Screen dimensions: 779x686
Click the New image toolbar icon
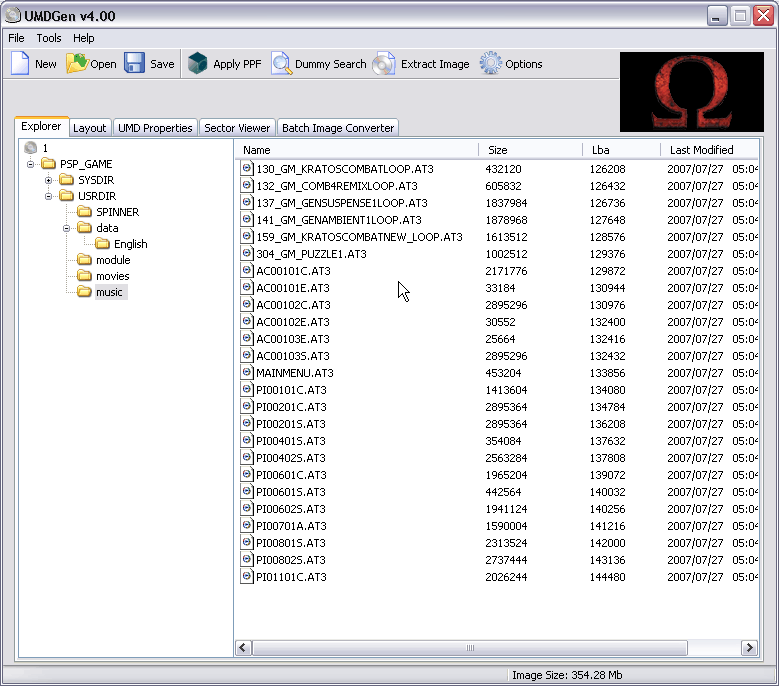point(20,64)
